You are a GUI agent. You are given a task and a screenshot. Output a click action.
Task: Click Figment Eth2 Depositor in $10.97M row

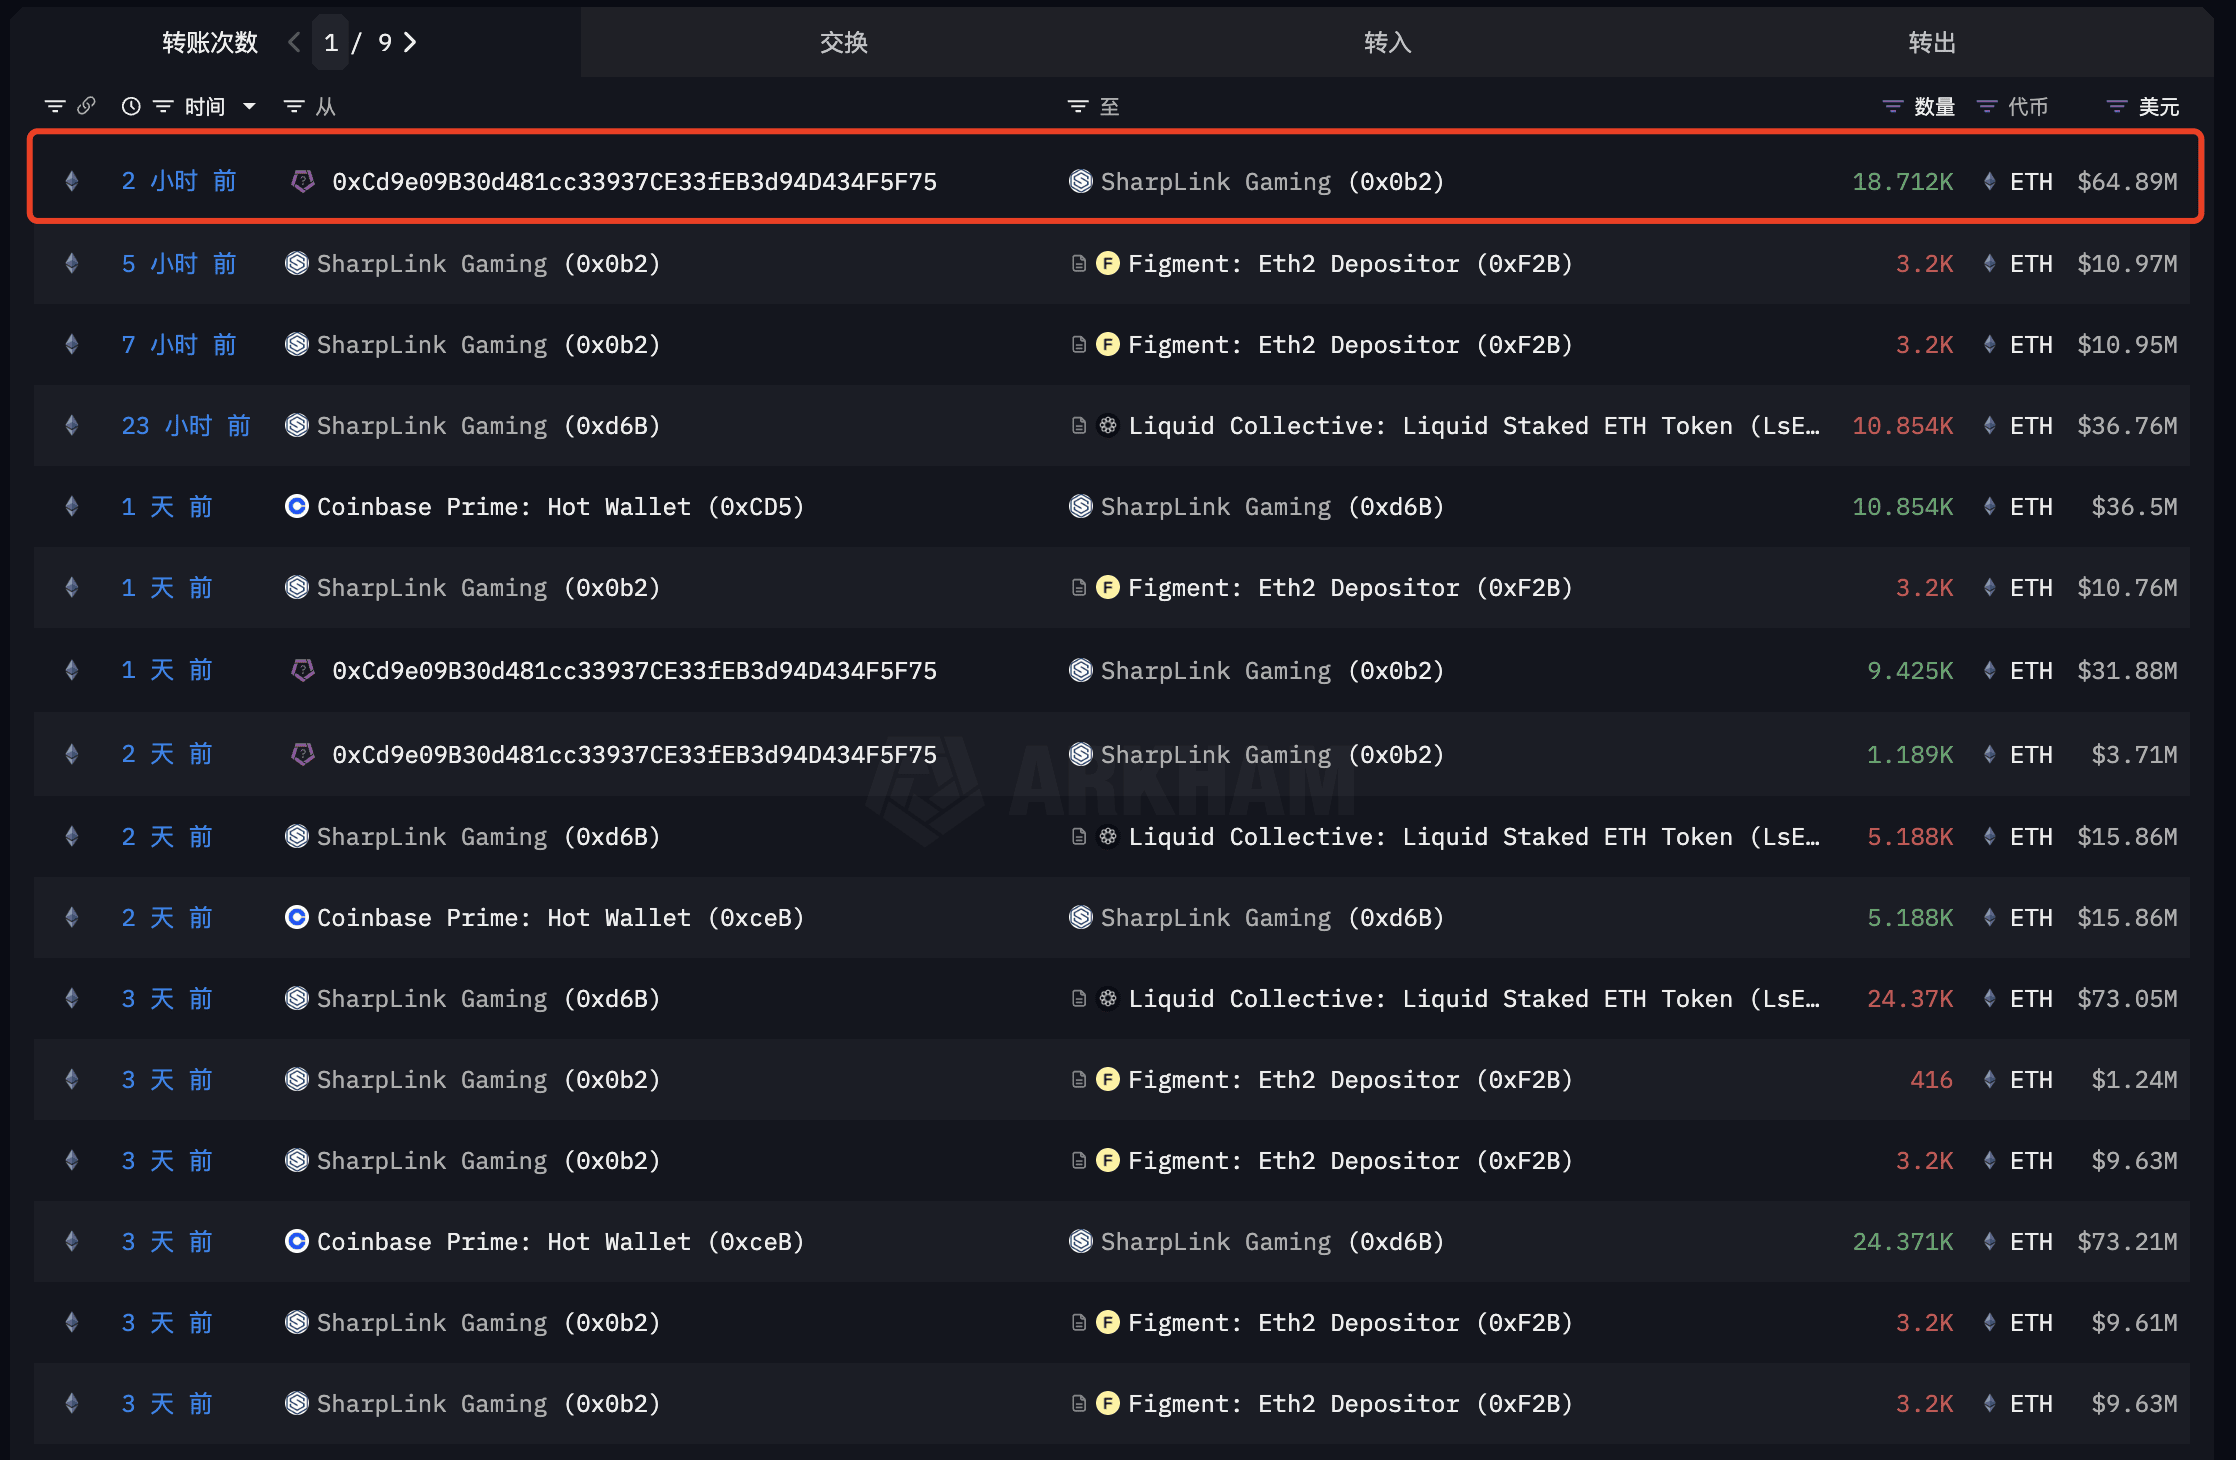coord(1350,263)
